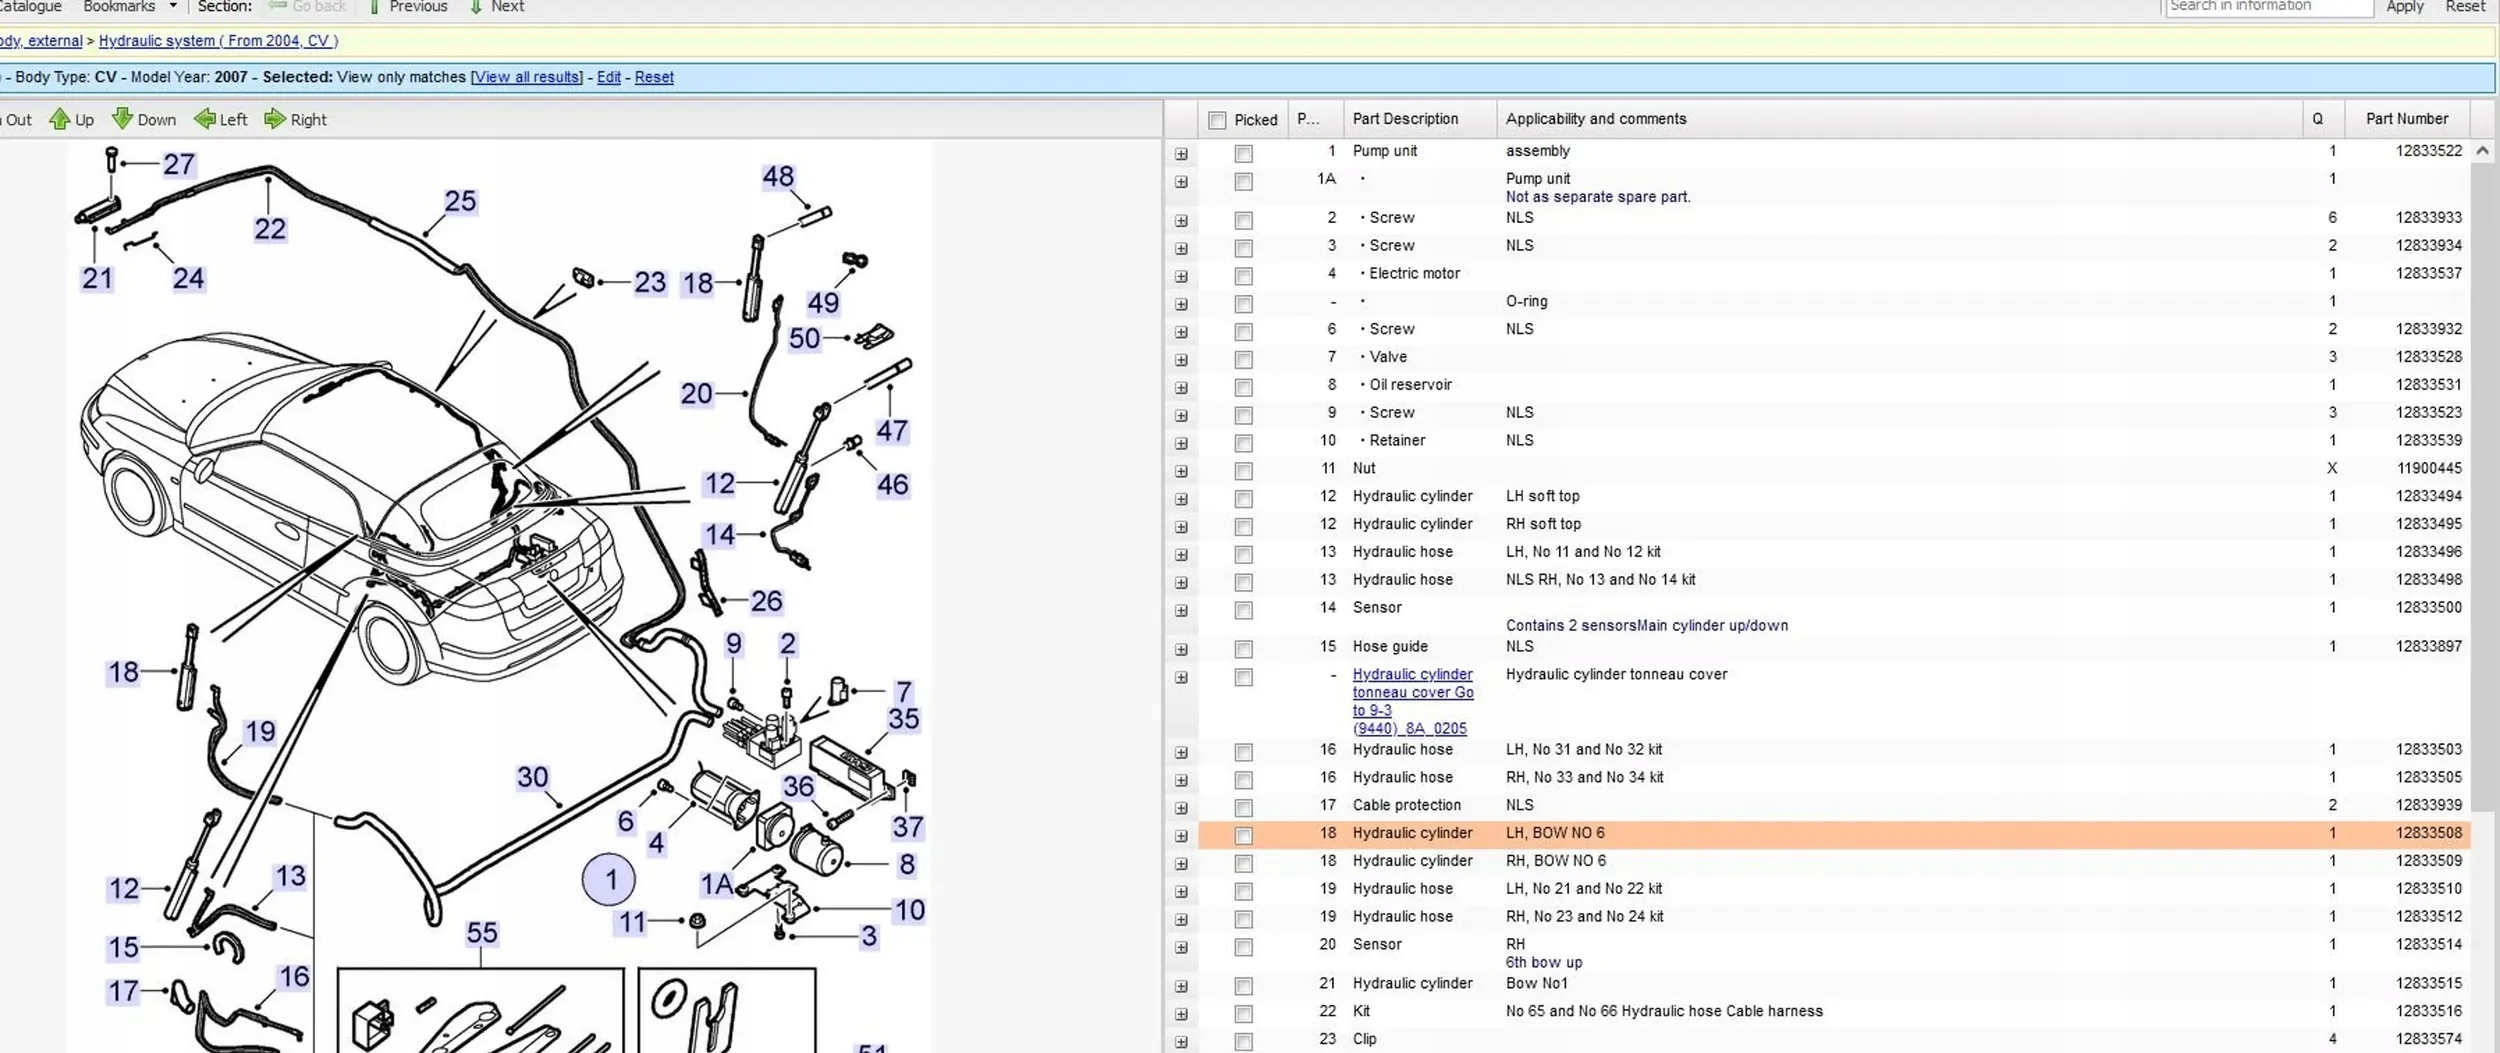
Task: Sort by Applicability and comments column
Action: point(1899,119)
